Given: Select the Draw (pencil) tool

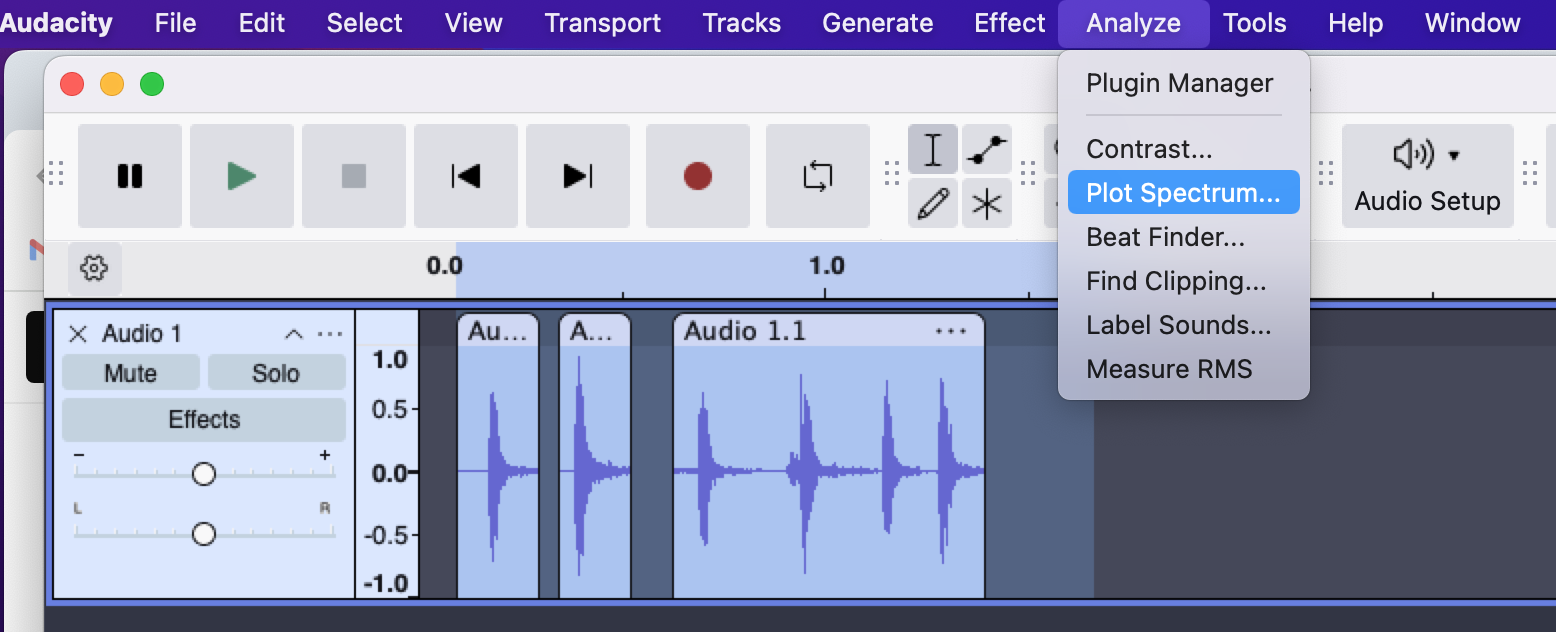Looking at the screenshot, I should pos(933,204).
